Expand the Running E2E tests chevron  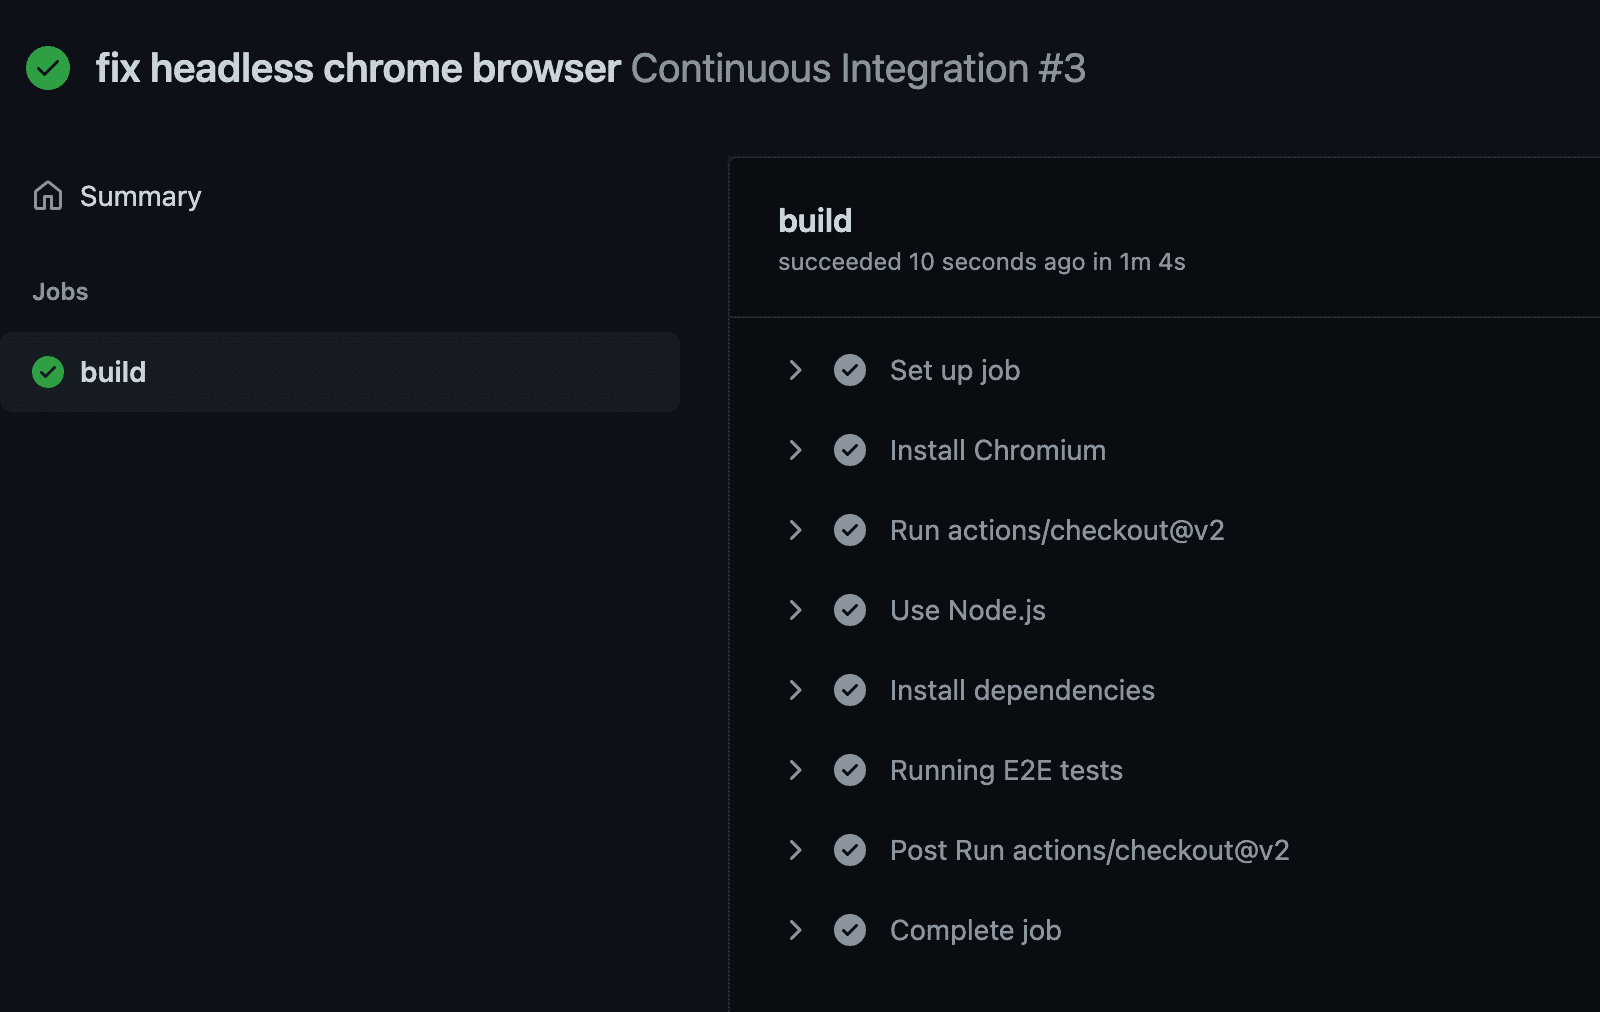point(795,770)
